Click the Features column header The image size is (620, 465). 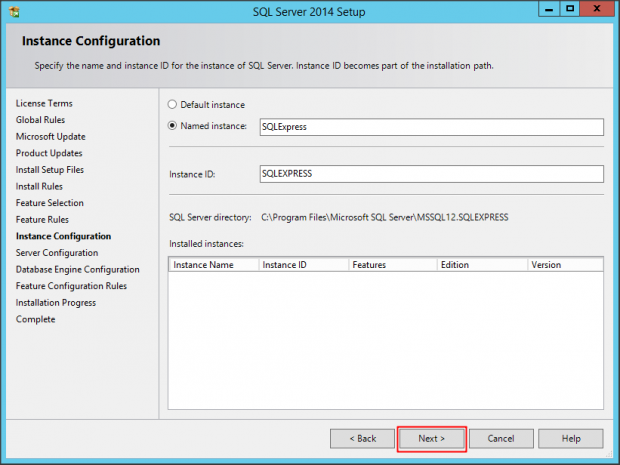pos(393,265)
